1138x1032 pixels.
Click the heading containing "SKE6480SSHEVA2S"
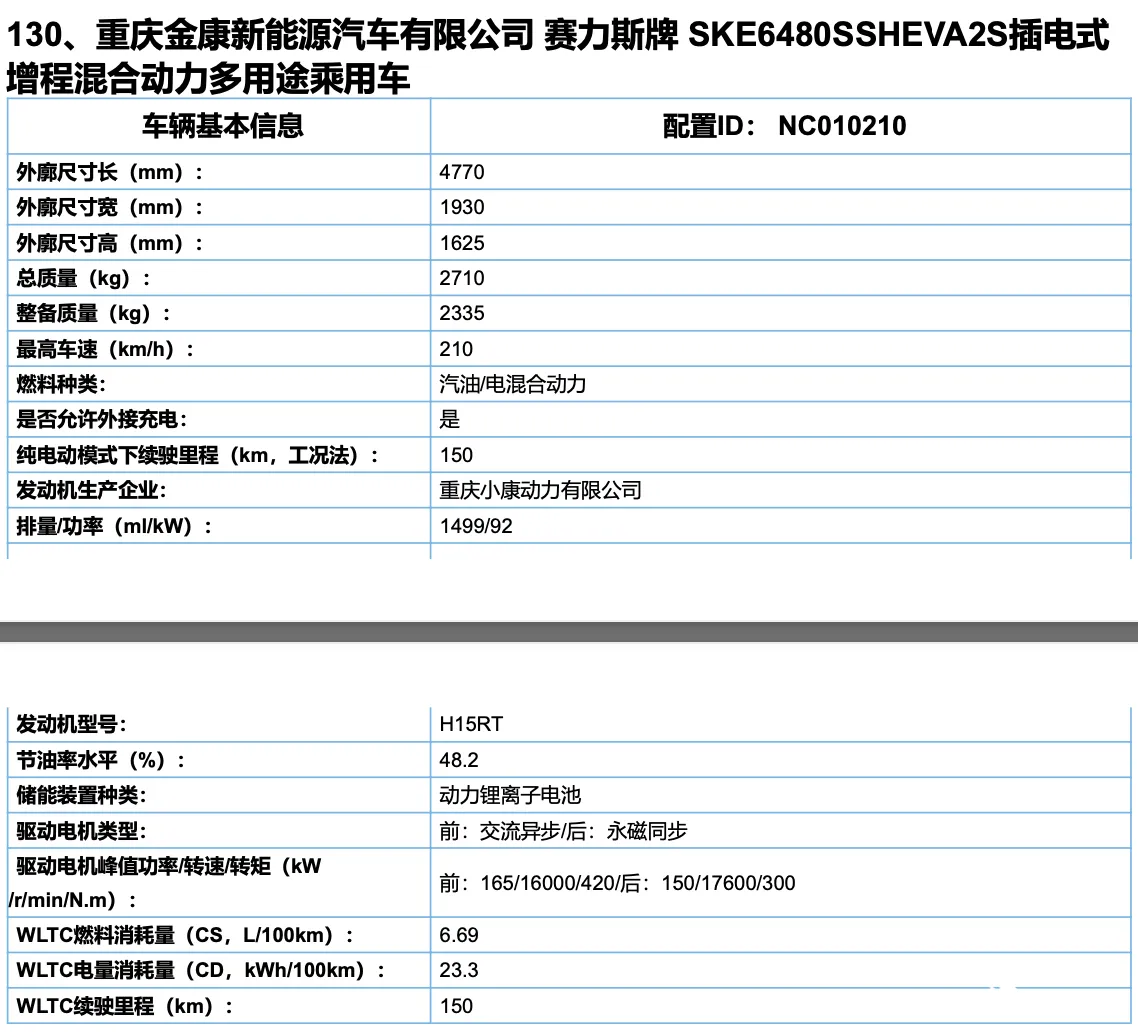click(x=557, y=57)
